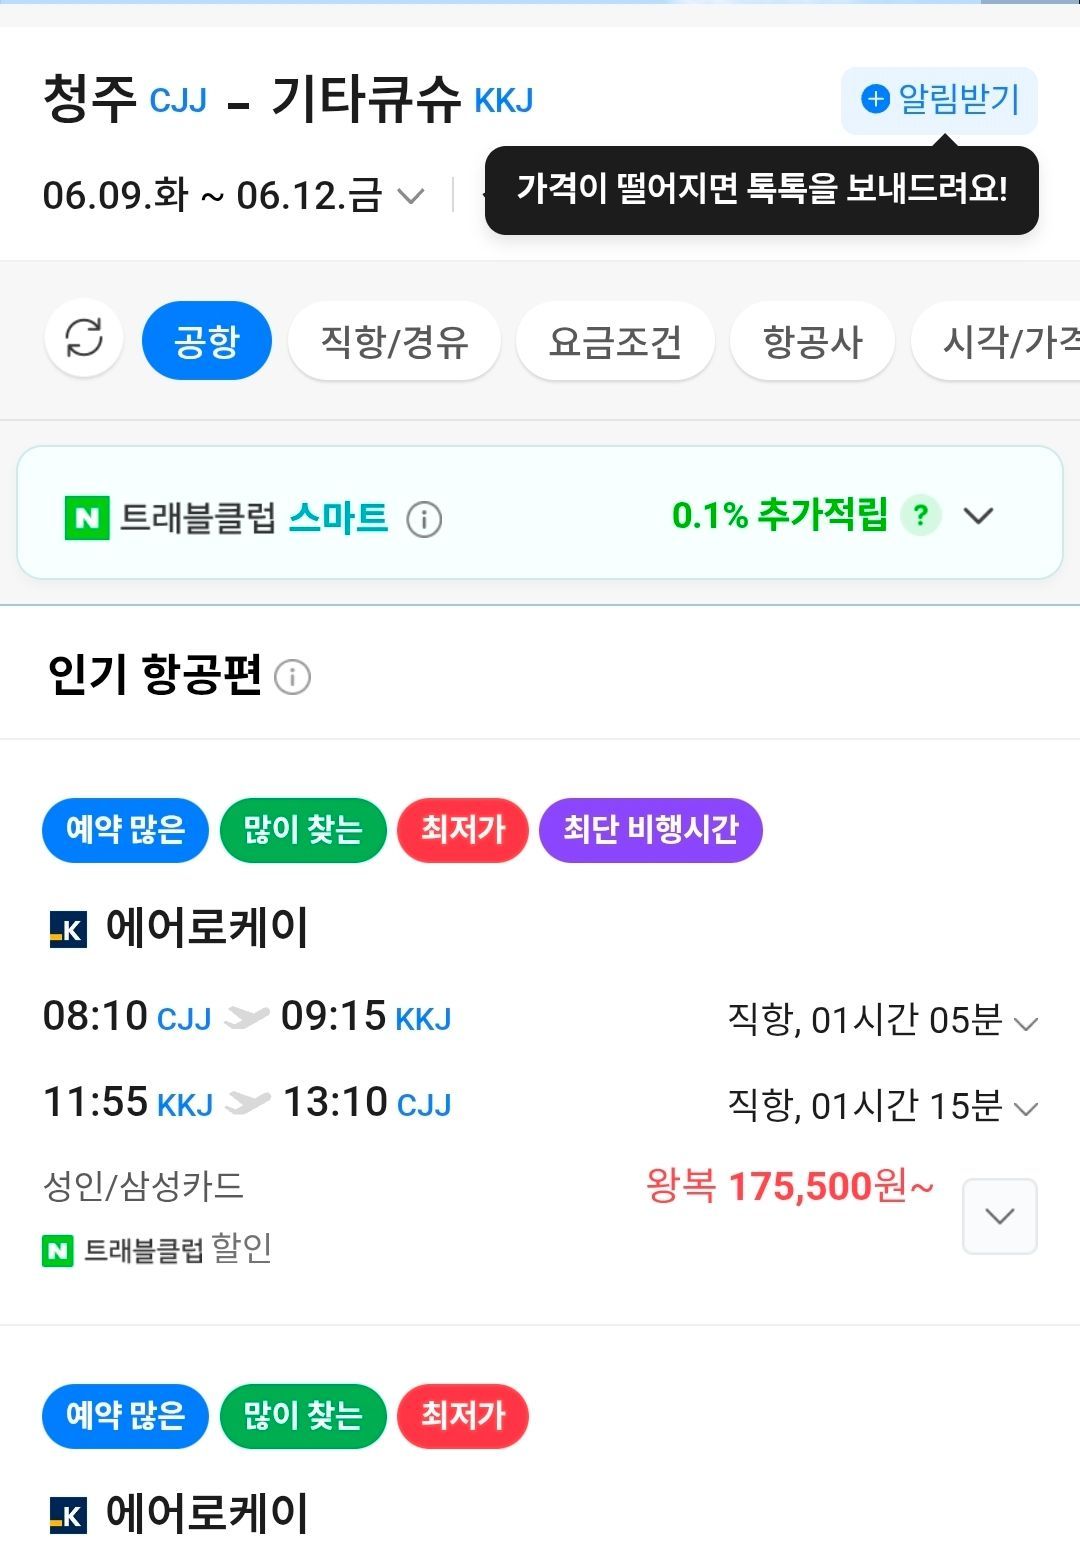Toggle the 공항 filter chip
The height and width of the screenshot is (1559, 1080).
coord(206,341)
